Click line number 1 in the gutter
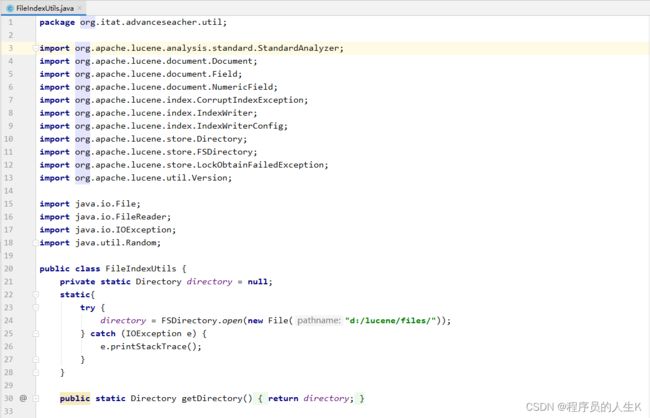 (9, 22)
